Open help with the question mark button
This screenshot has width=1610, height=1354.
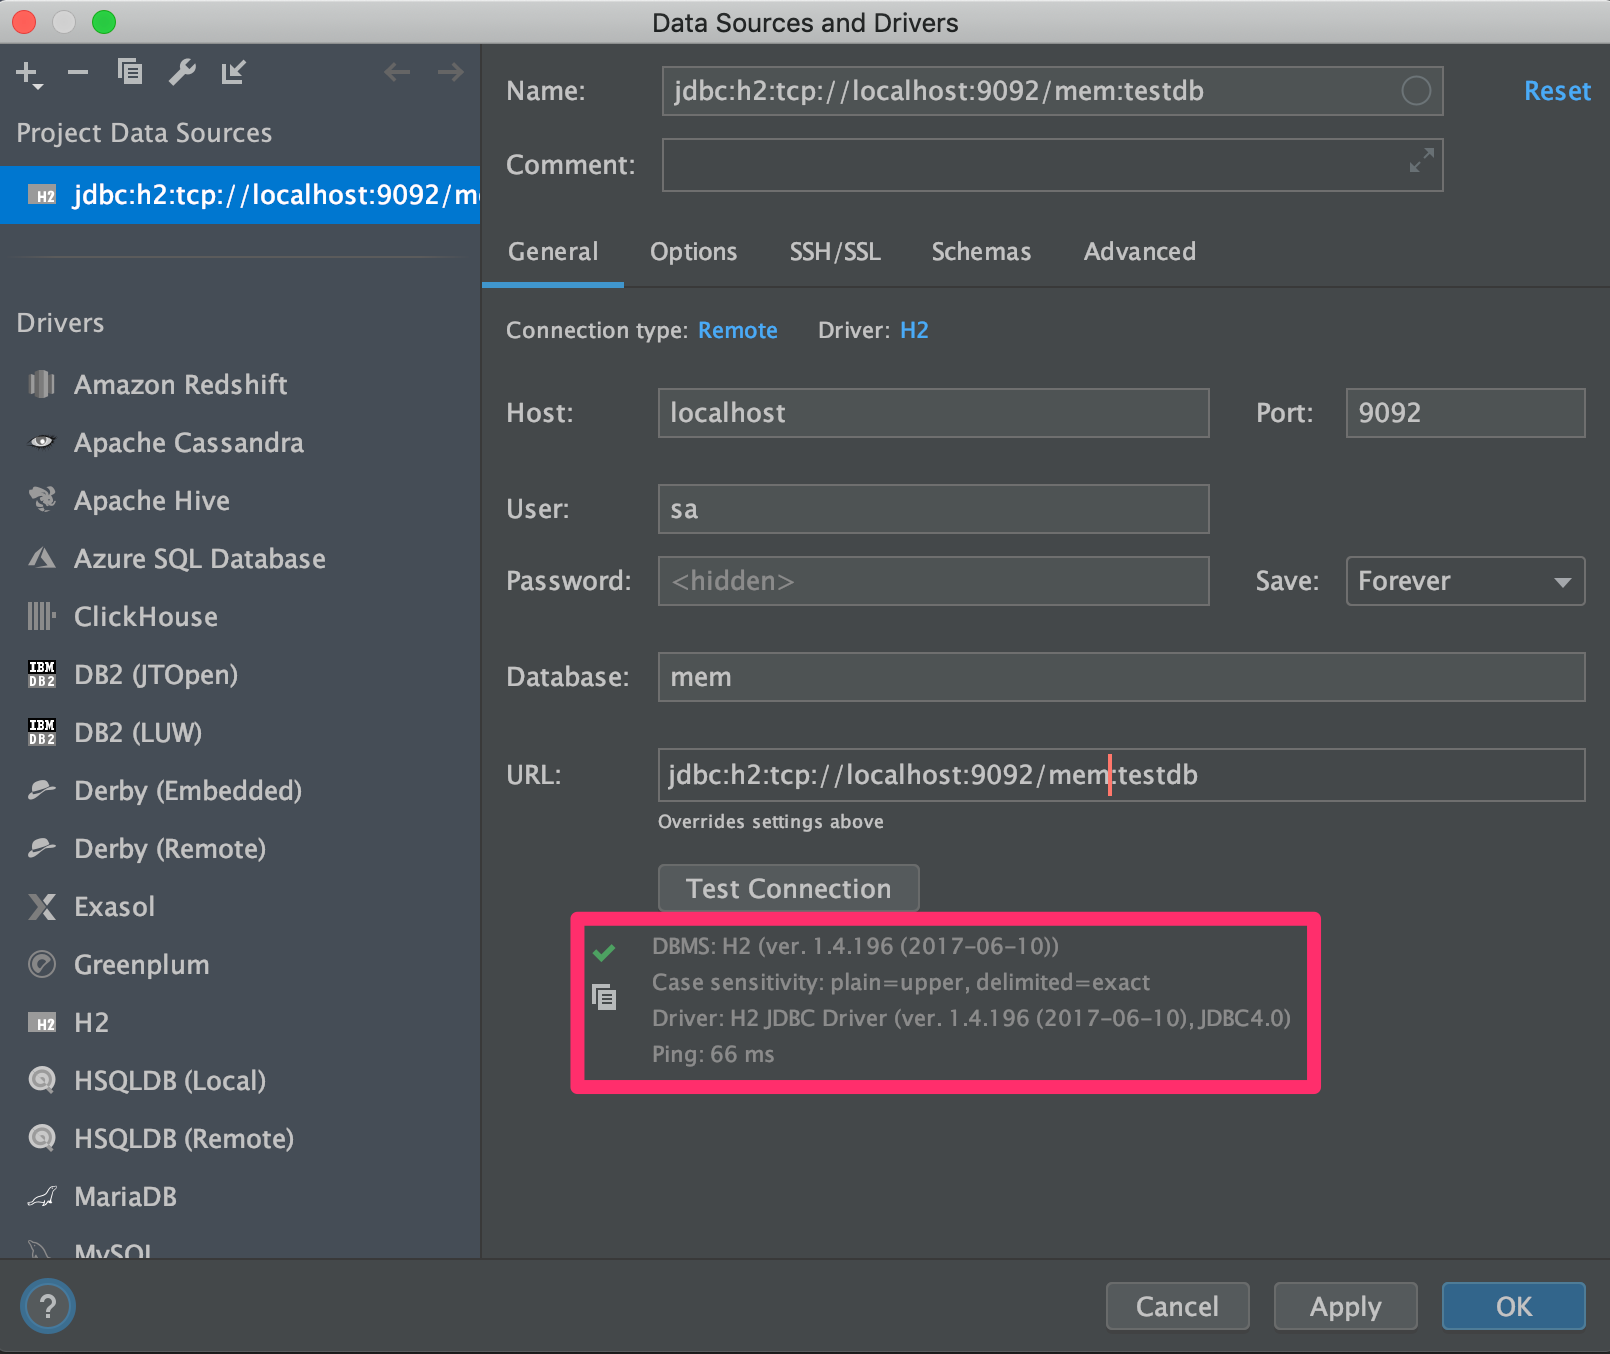[x=48, y=1306]
